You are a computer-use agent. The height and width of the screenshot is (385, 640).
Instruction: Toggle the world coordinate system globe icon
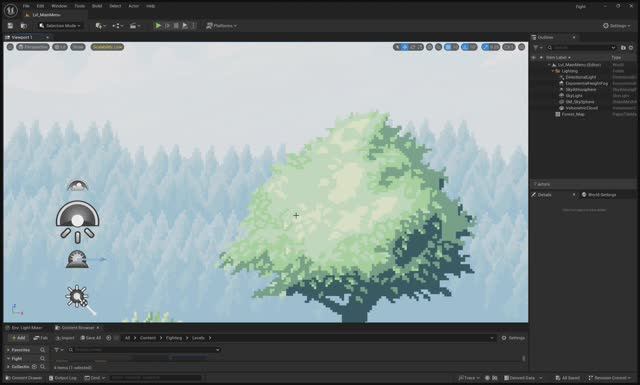pyautogui.click(x=429, y=47)
